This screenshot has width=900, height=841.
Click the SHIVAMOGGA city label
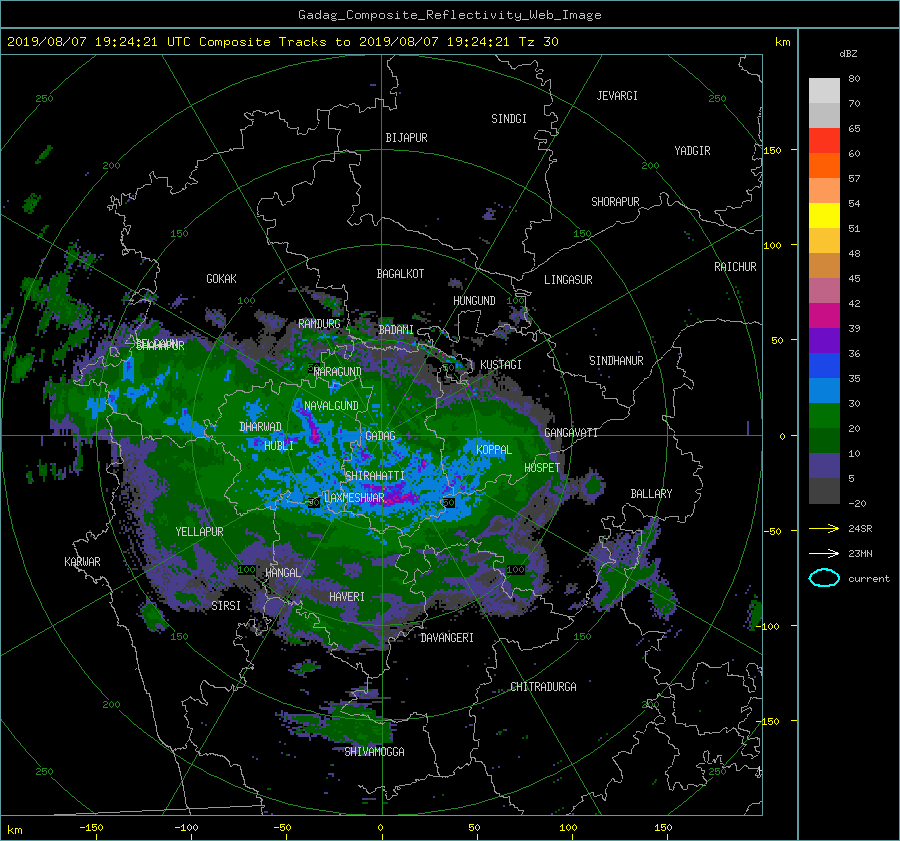[x=374, y=752]
